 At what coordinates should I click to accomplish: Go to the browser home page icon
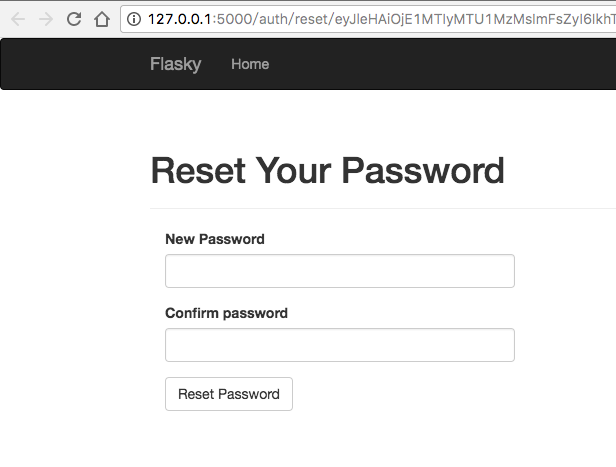[x=101, y=19]
